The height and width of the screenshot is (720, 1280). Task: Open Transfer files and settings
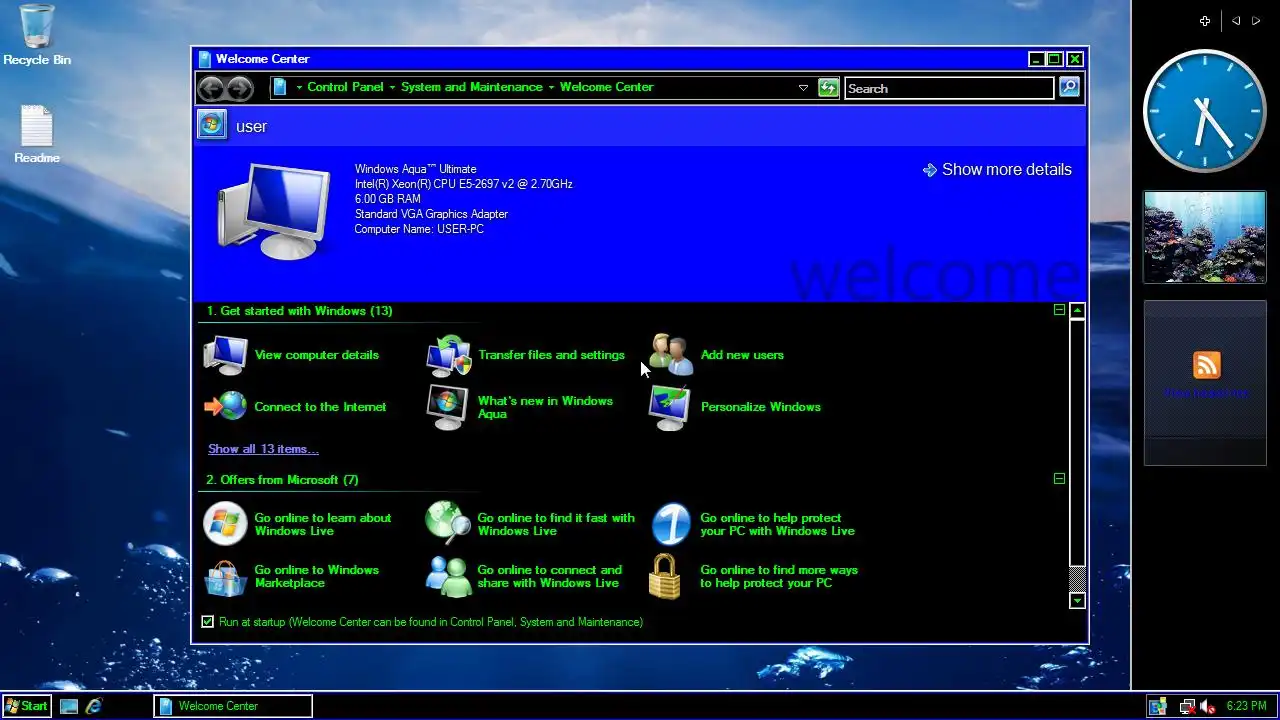[525, 355]
